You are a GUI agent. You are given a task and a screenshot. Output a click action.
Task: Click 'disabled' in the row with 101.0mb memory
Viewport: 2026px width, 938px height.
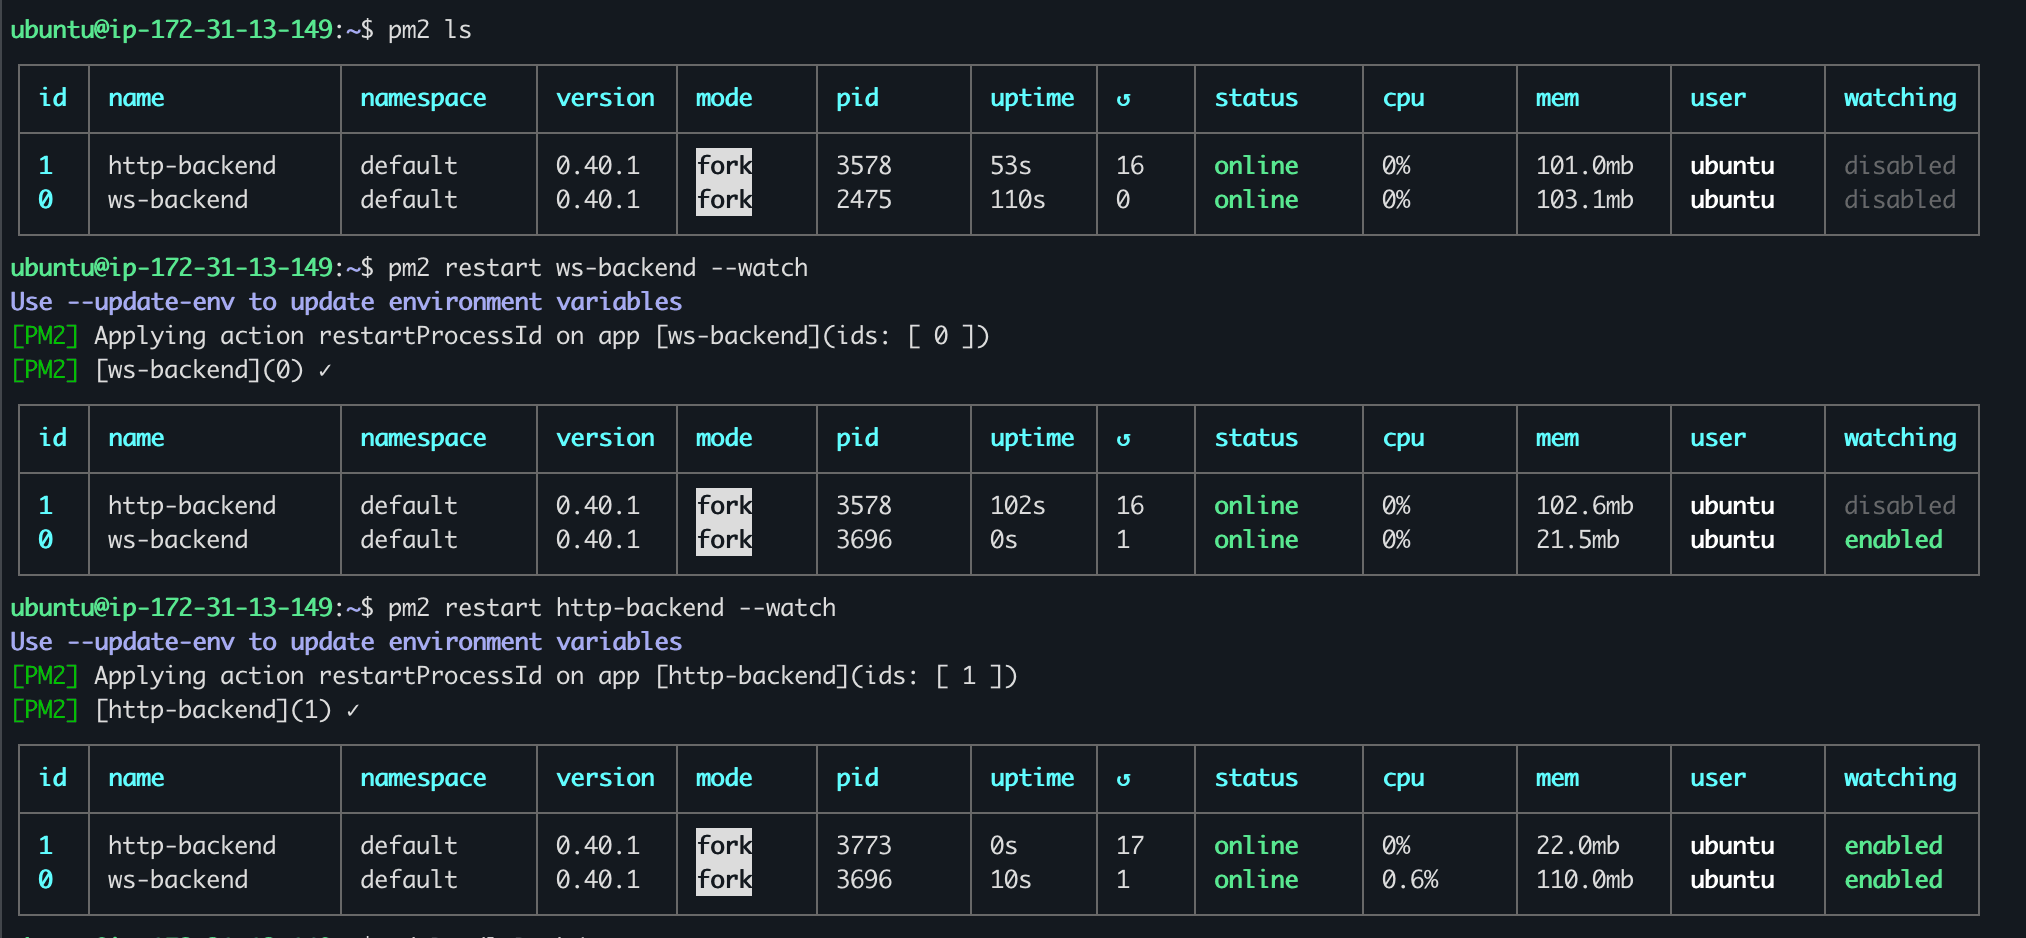(1900, 165)
